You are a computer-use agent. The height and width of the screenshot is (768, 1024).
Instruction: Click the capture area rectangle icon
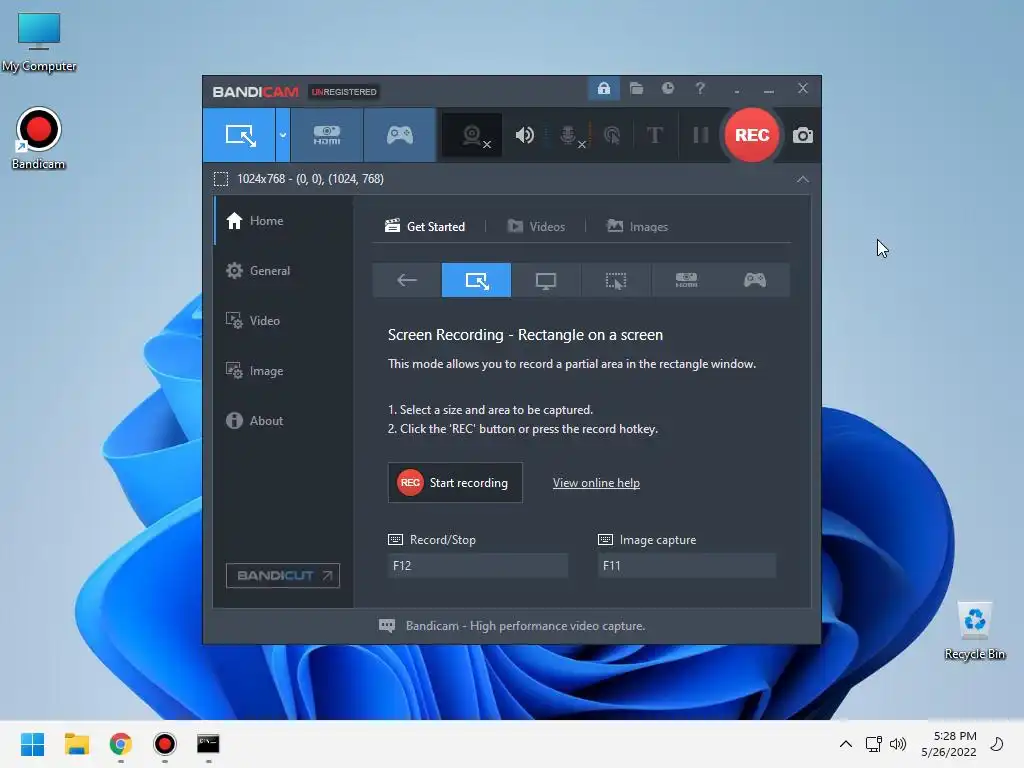pyautogui.click(x=221, y=179)
